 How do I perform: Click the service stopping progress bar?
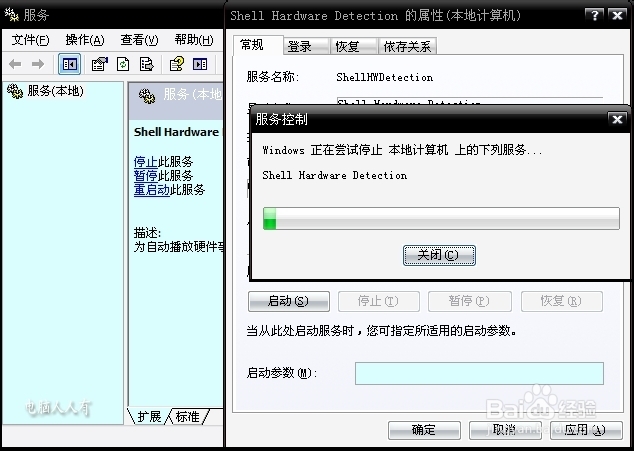(441, 218)
